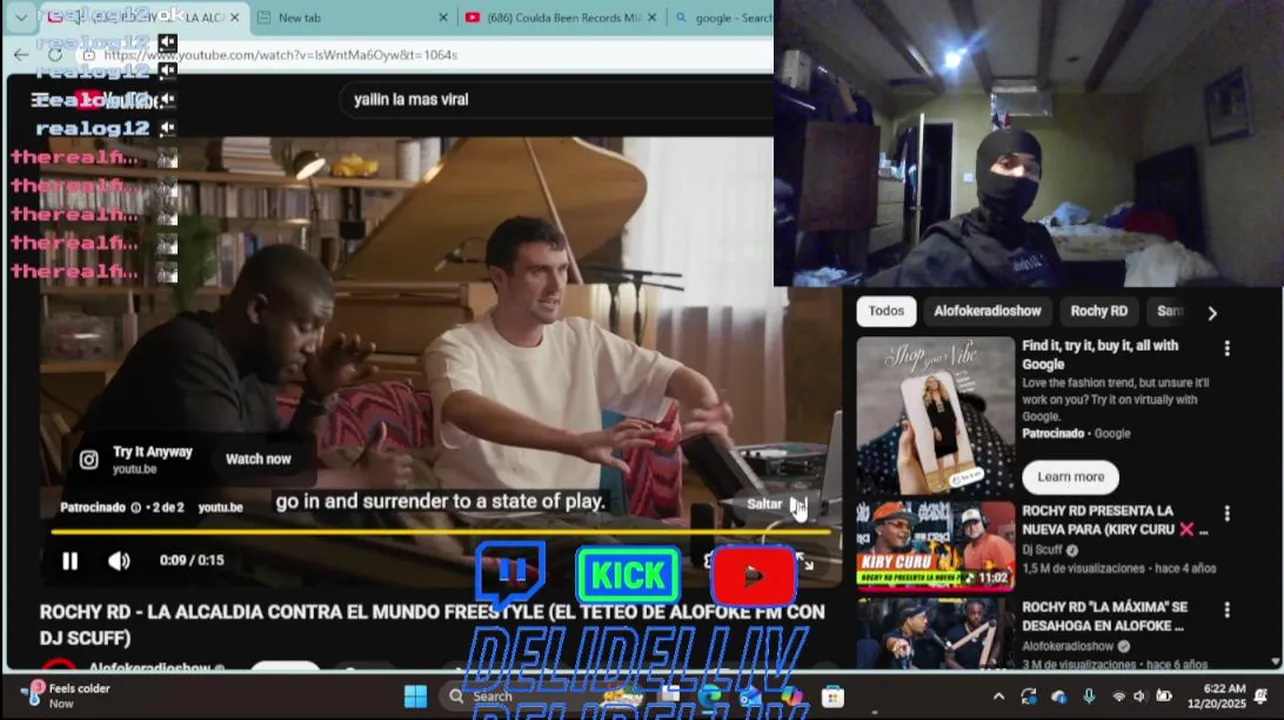Pause the YouTube ad video
1284x720 pixels.
[x=70, y=561]
